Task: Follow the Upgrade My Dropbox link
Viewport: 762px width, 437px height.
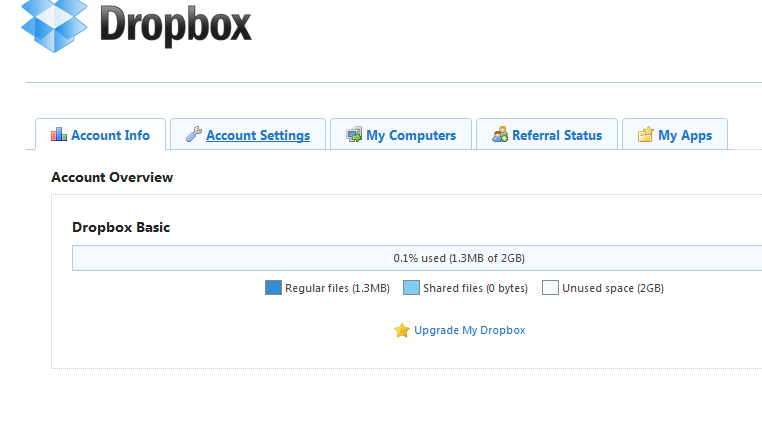Action: [469, 330]
